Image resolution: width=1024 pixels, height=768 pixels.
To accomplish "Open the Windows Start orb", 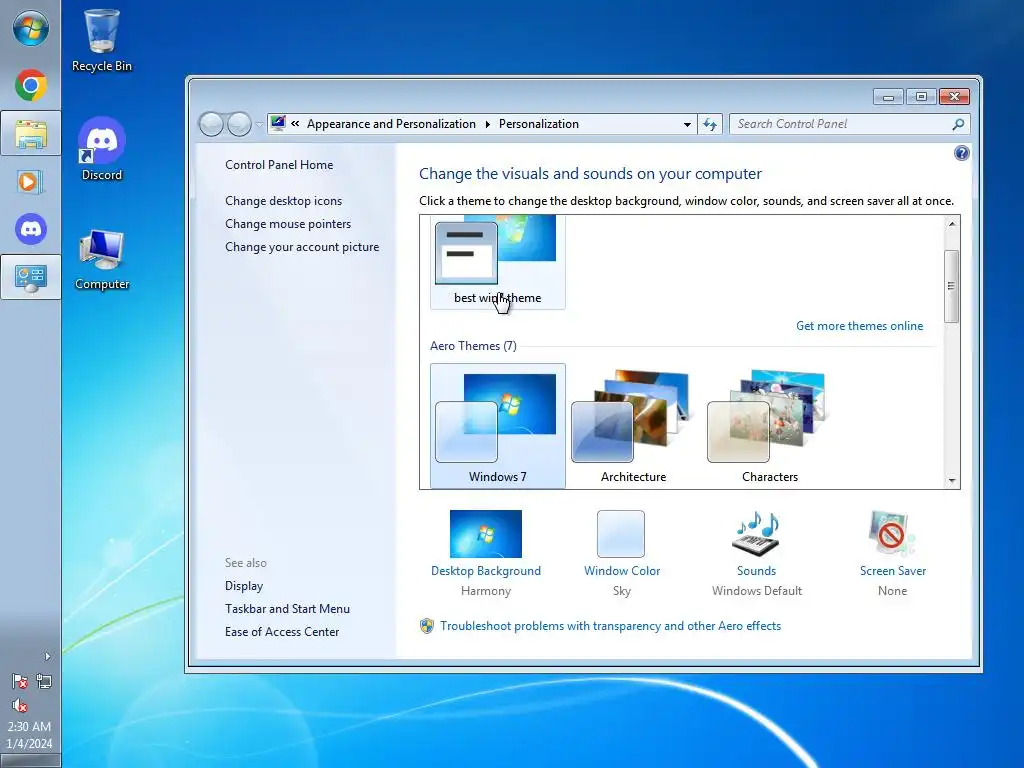I will click(31, 29).
